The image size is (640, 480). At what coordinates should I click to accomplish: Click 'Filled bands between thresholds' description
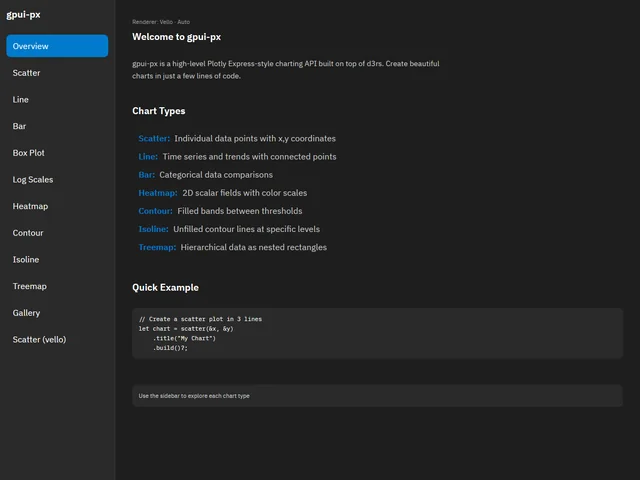click(240, 211)
